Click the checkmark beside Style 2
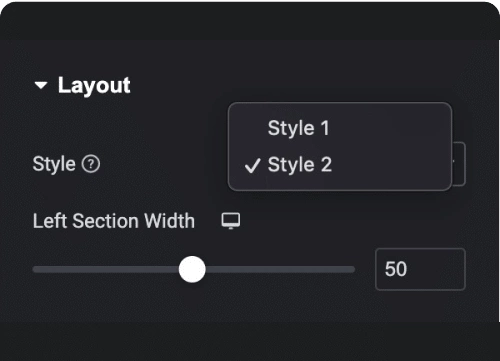Viewport: 500px width, 361px height. coord(252,166)
